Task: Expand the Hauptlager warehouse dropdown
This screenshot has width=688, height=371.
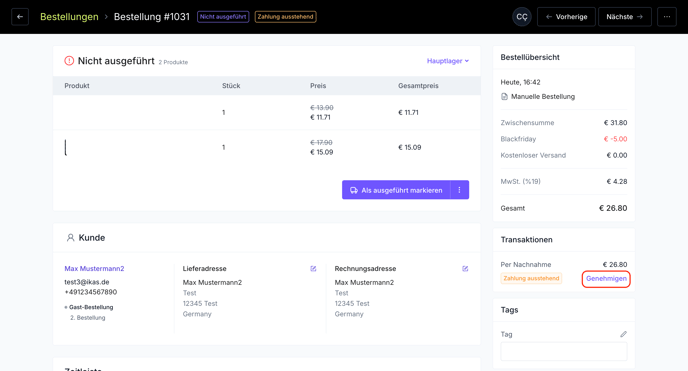Action: [448, 61]
